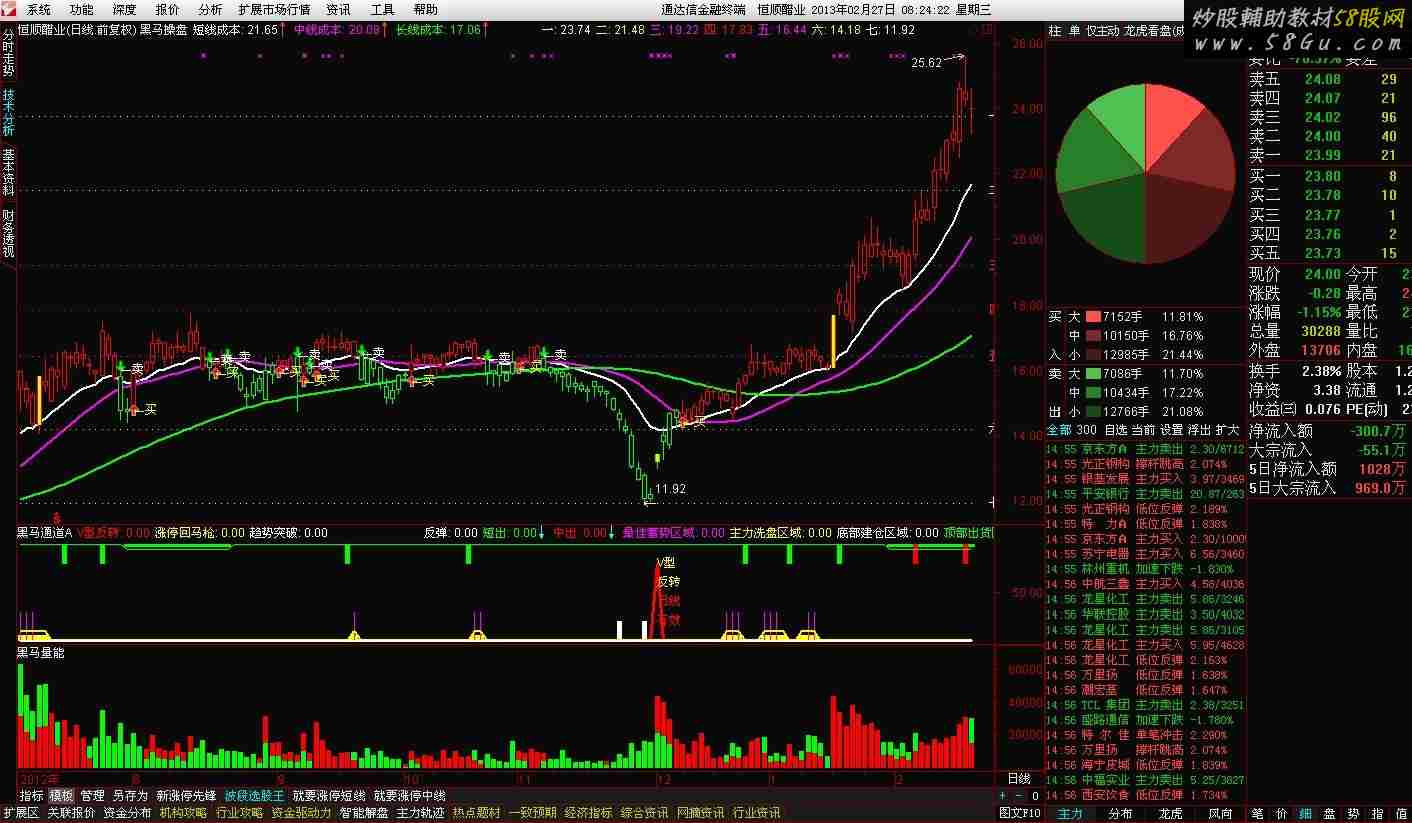
Task: Open the 功能 menu
Action: tap(82, 9)
